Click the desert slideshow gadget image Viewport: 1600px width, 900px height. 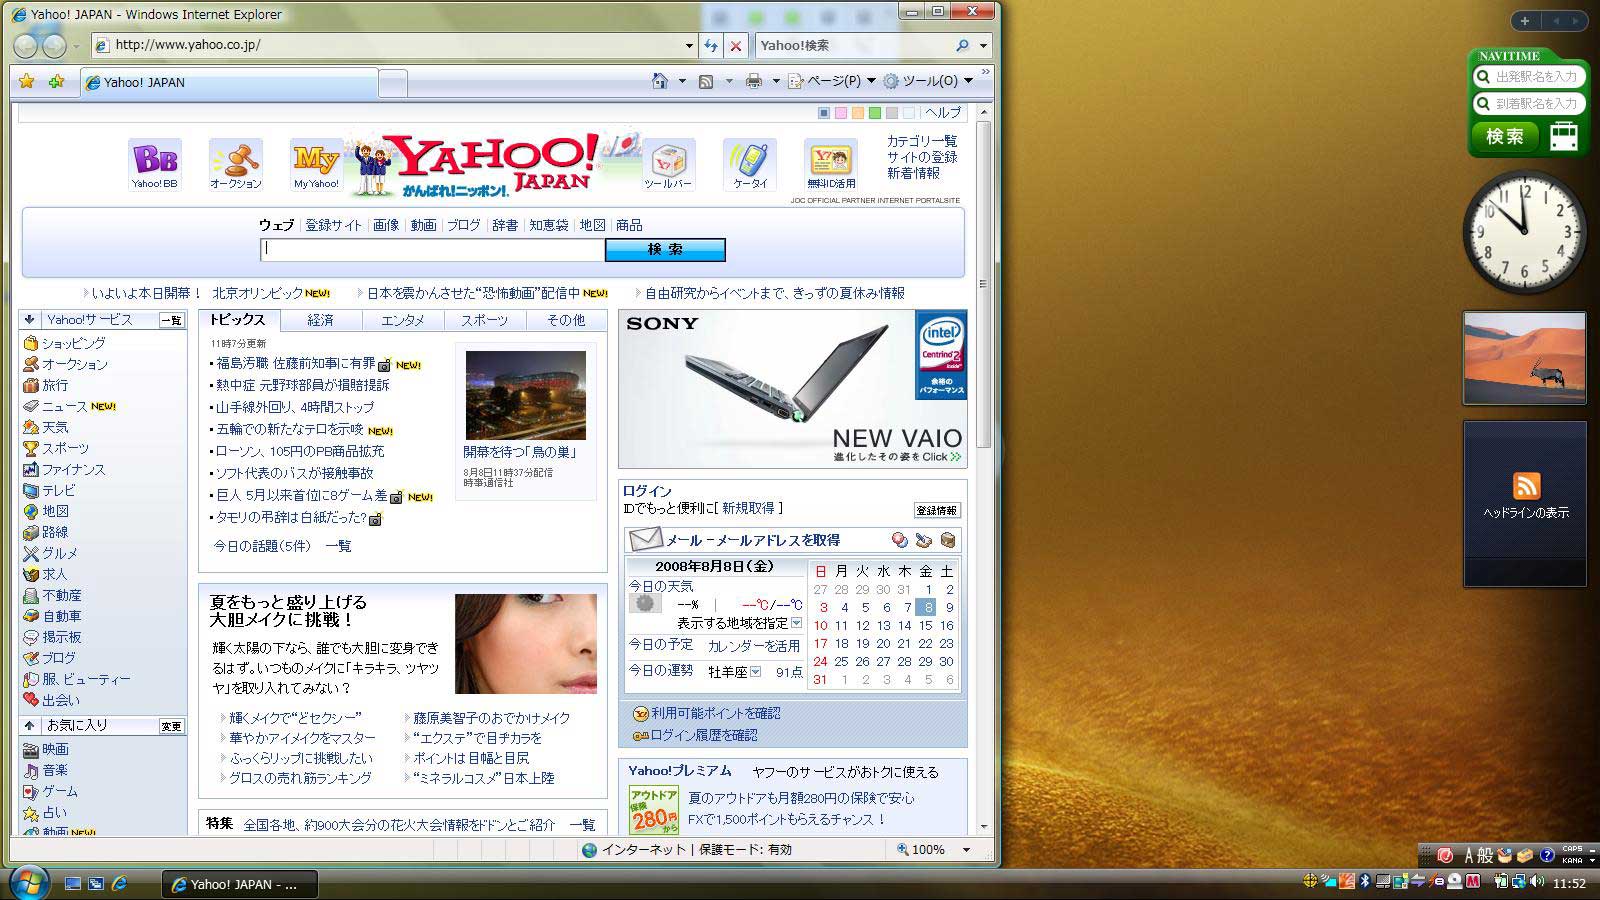1524,358
